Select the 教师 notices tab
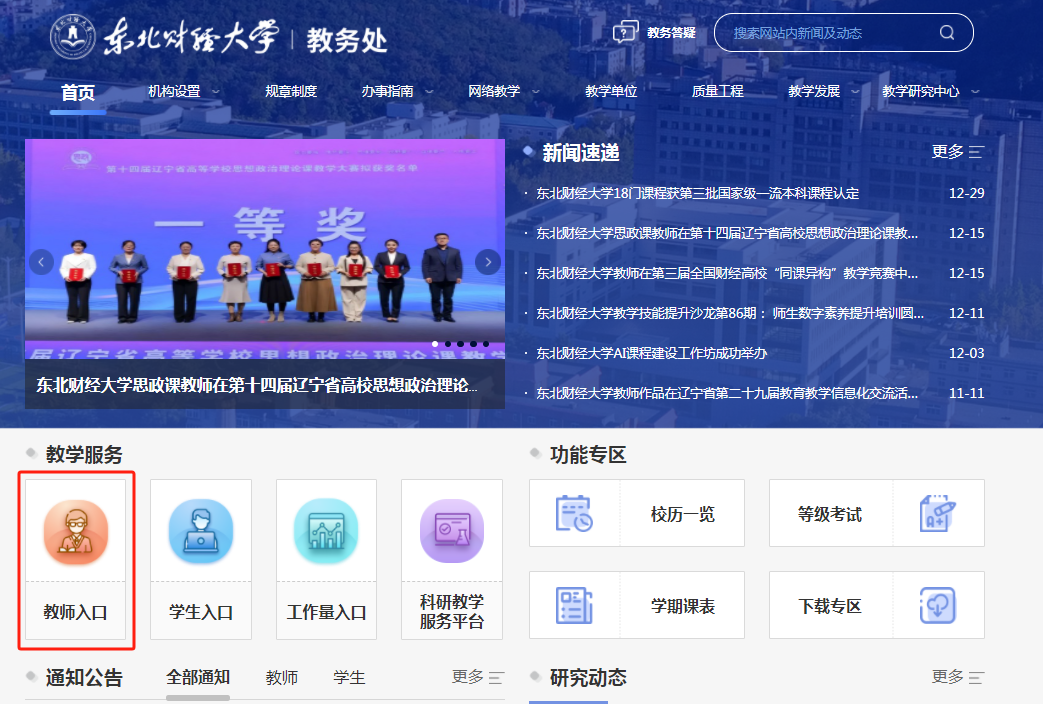The width and height of the screenshot is (1043, 704). [281, 677]
